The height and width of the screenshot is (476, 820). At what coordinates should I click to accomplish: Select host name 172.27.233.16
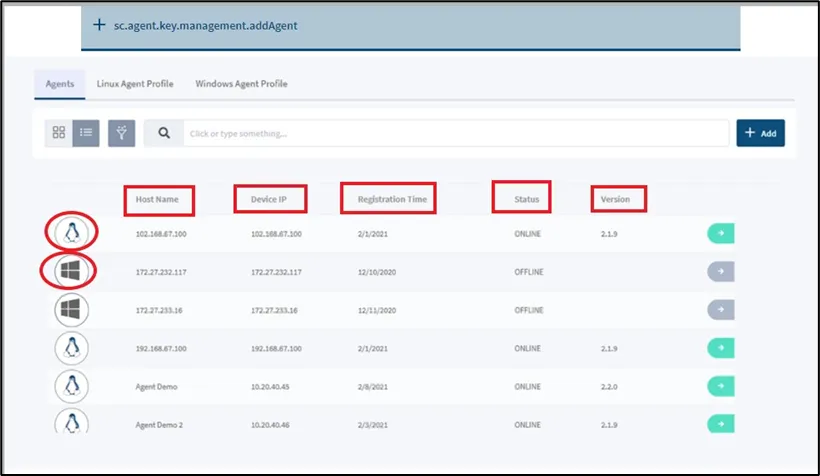click(159, 310)
